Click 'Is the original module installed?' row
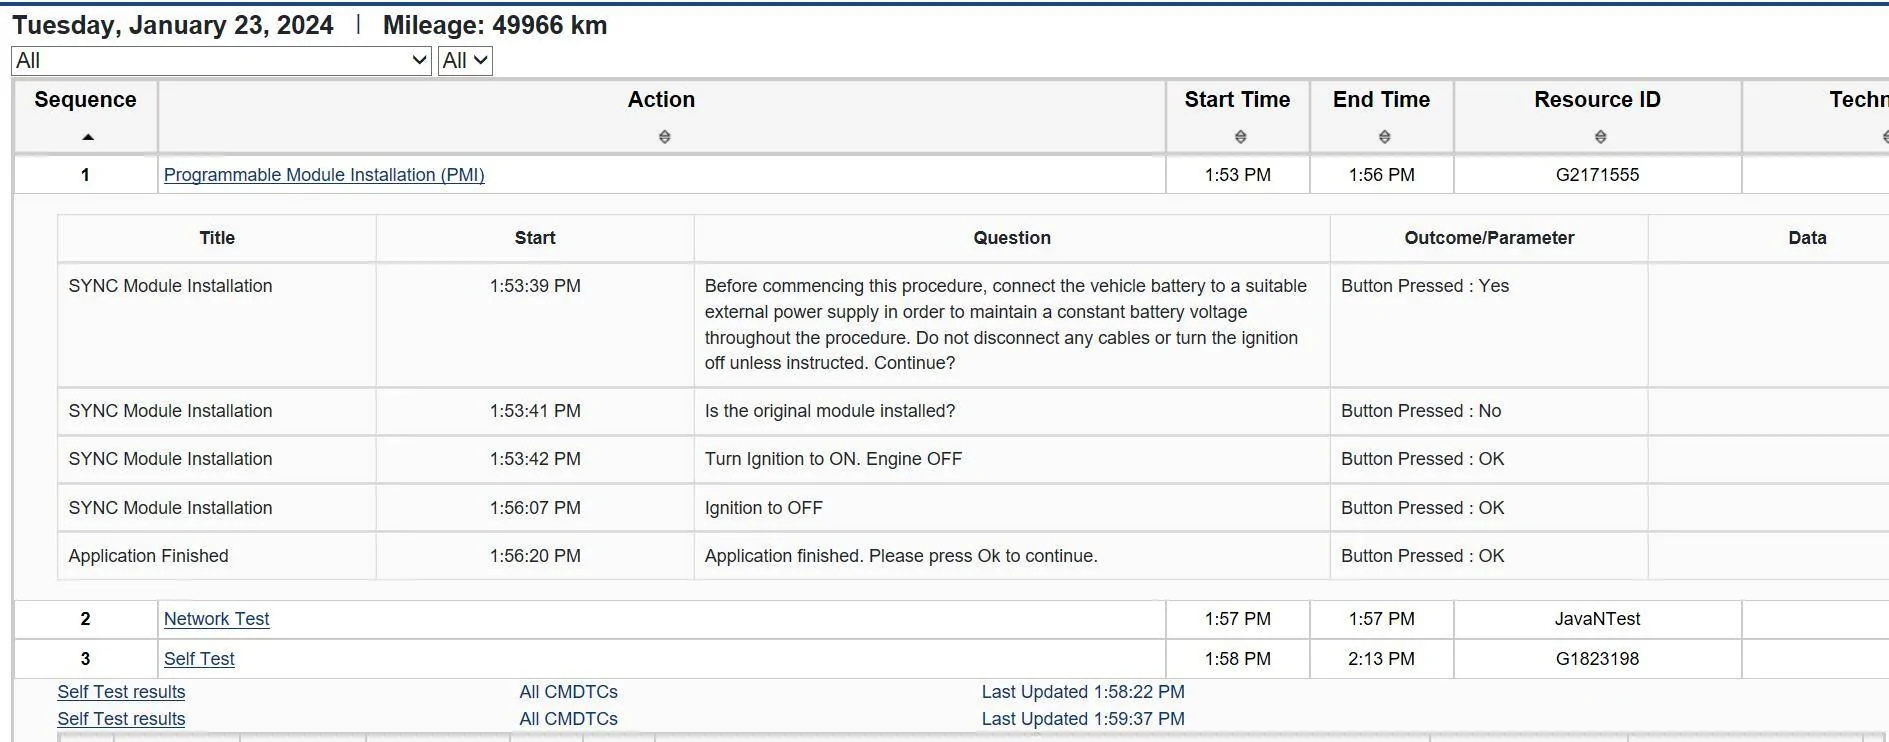 (829, 411)
